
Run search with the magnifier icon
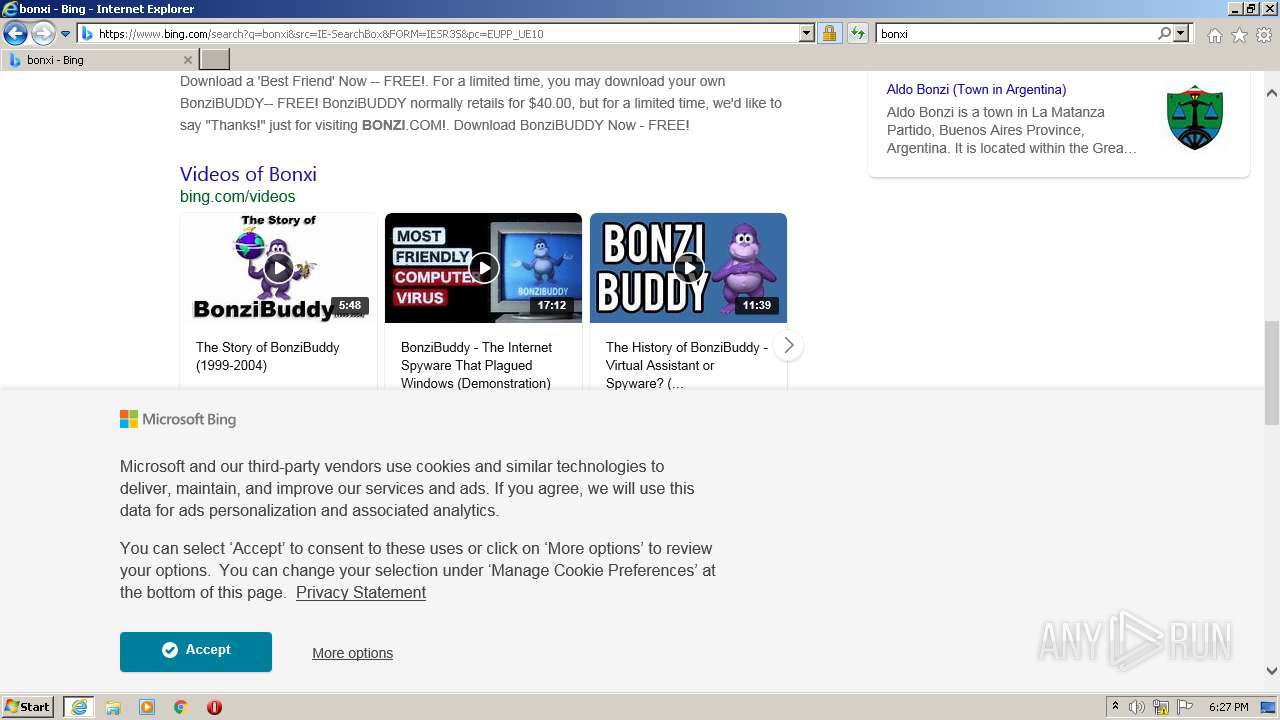[1164, 33]
